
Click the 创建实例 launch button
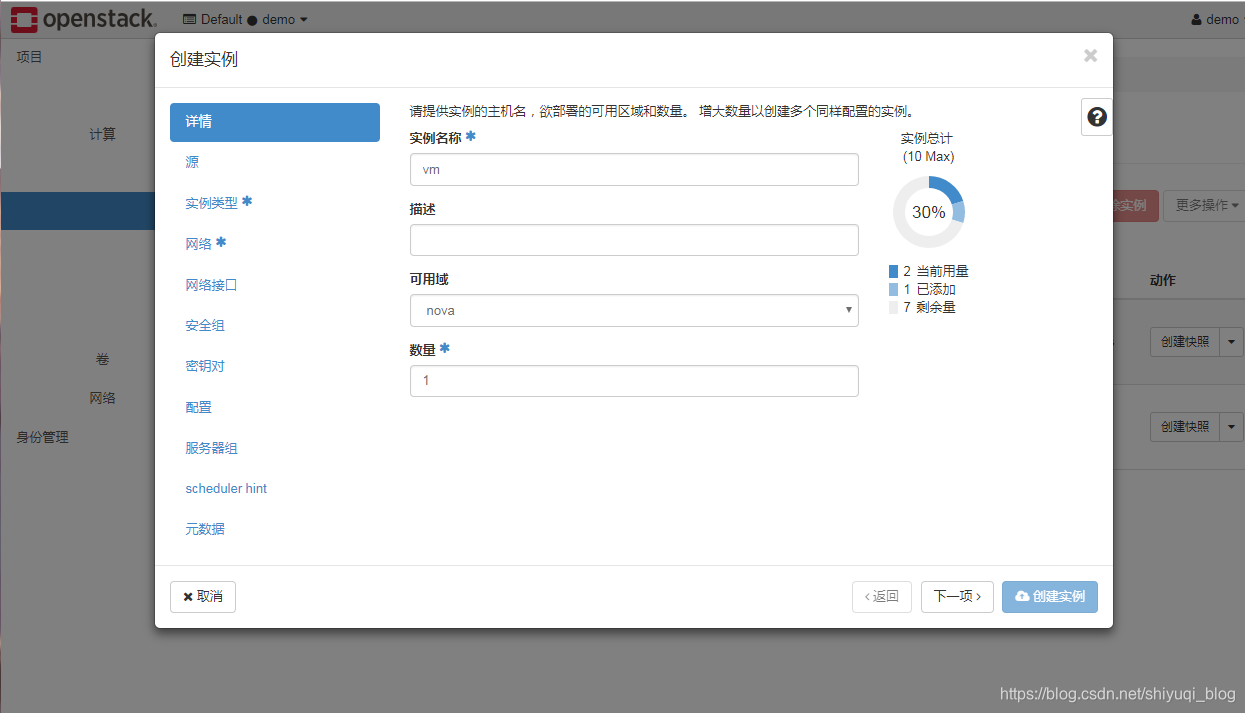pyautogui.click(x=1050, y=597)
